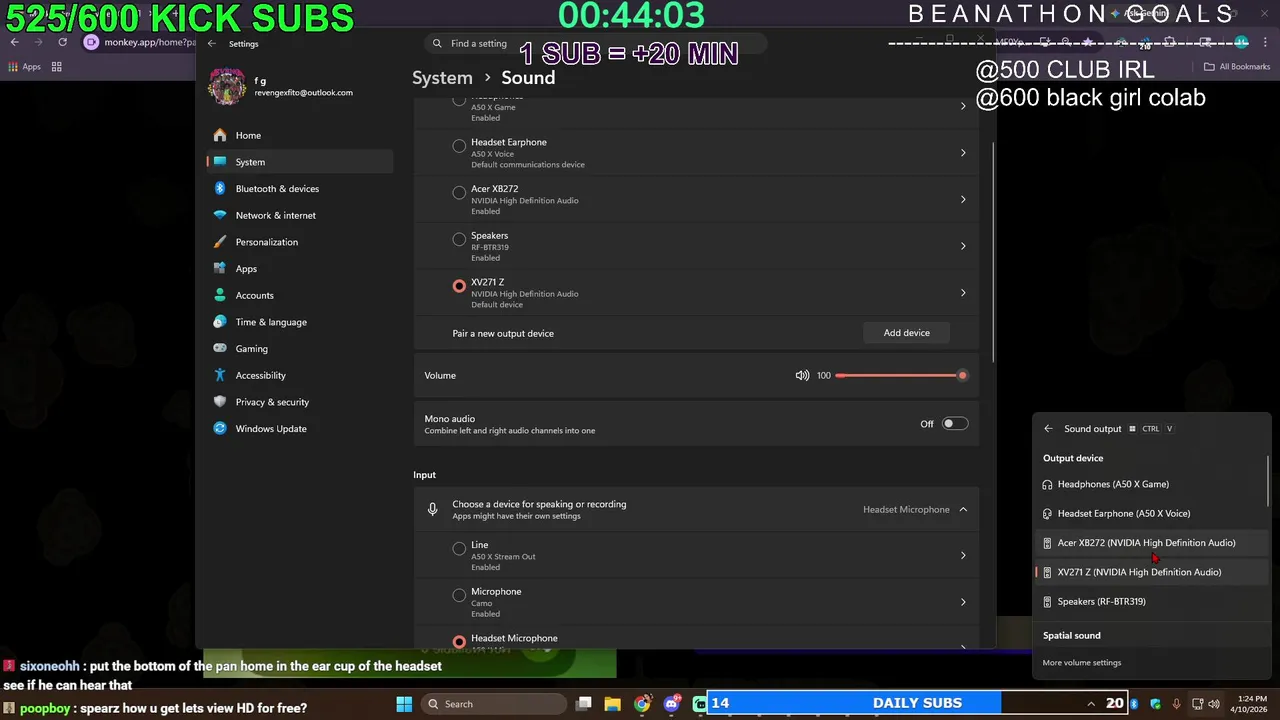Click Add device button
This screenshot has height=720, width=1280.
pos(906,333)
